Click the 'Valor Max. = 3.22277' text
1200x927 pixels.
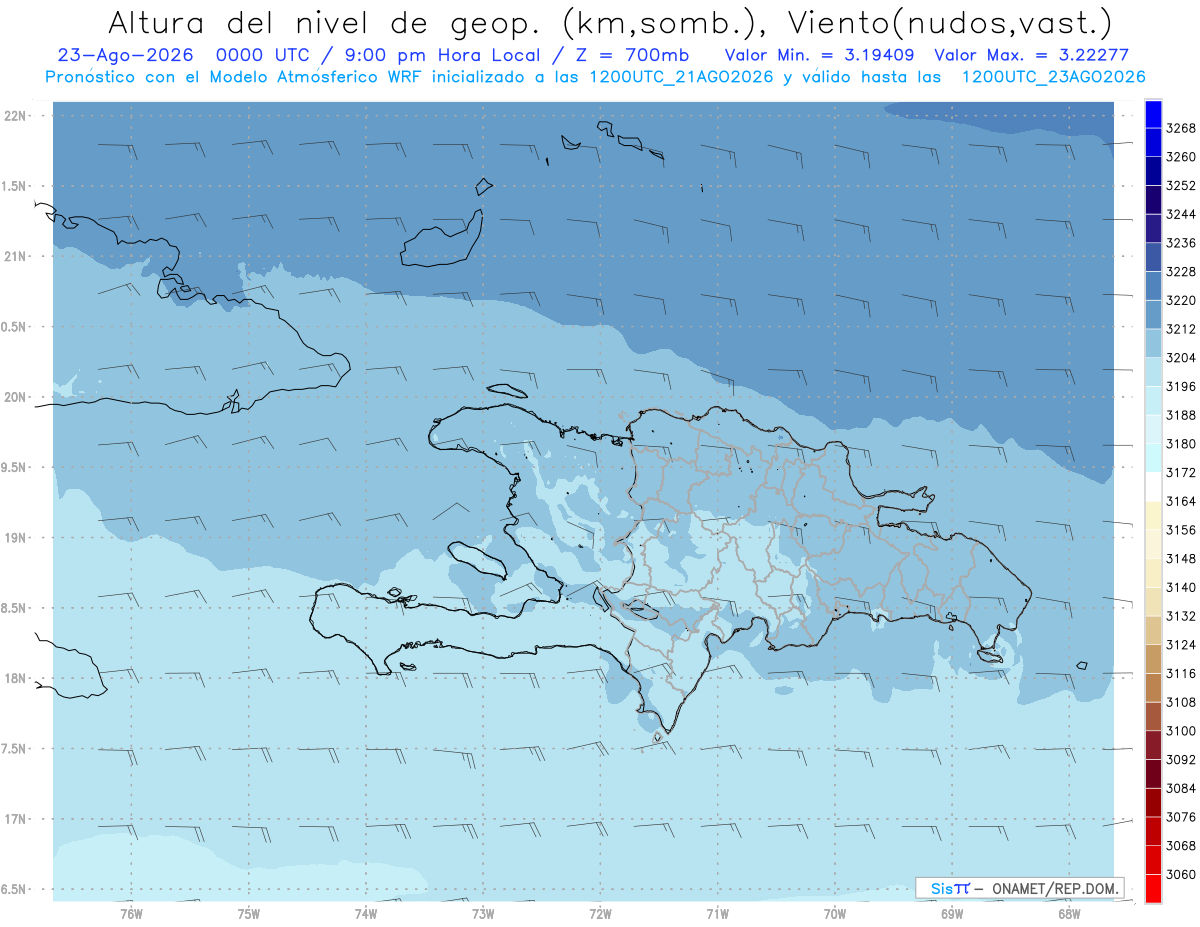(x=1031, y=55)
